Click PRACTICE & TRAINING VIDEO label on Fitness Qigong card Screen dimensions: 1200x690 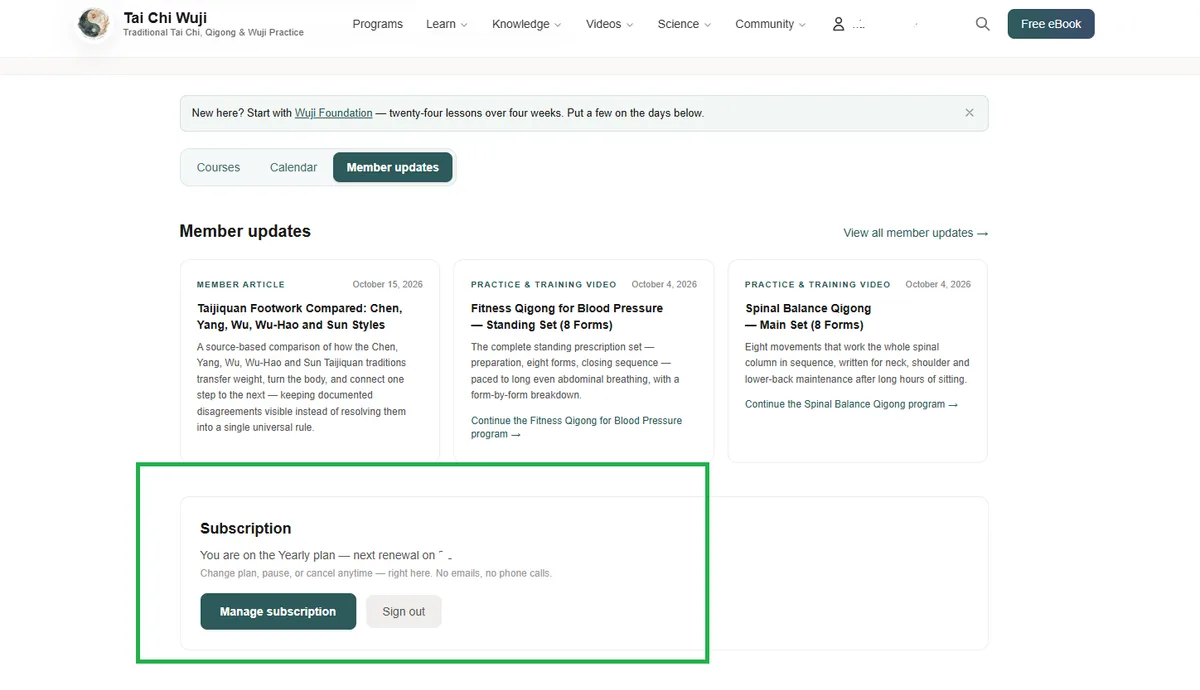tap(544, 285)
